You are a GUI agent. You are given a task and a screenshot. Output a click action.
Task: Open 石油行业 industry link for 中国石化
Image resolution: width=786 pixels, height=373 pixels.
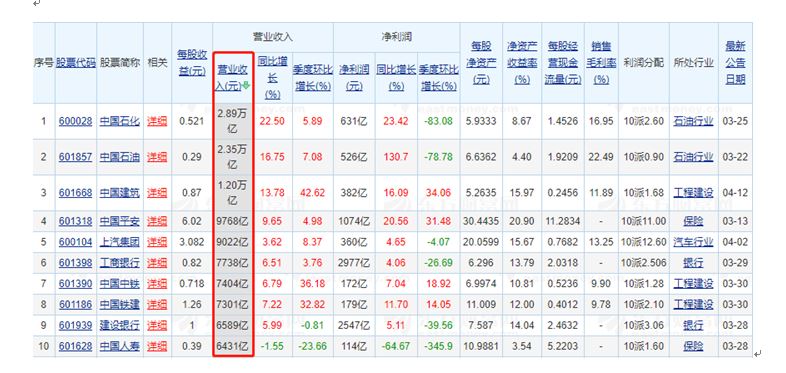pyautogui.click(x=693, y=121)
